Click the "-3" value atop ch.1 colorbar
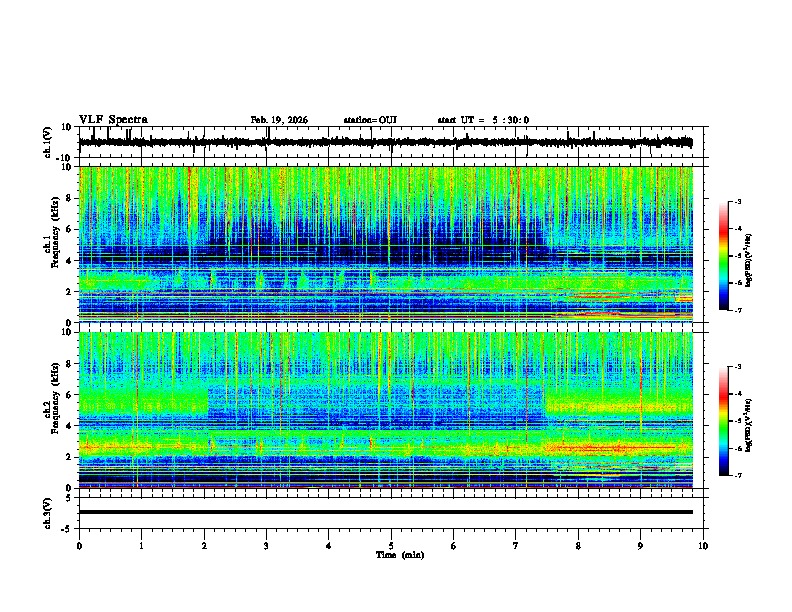Viewport: 792px width, 612px height. pyautogui.click(x=737, y=201)
